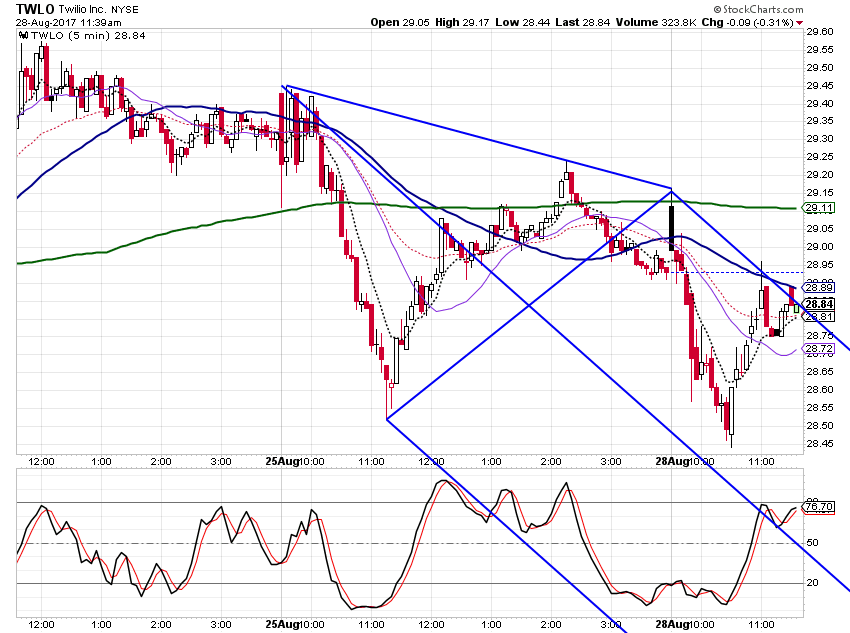Click the NYSE exchange label
Viewport: 850px width, 633px height.
[125, 10]
